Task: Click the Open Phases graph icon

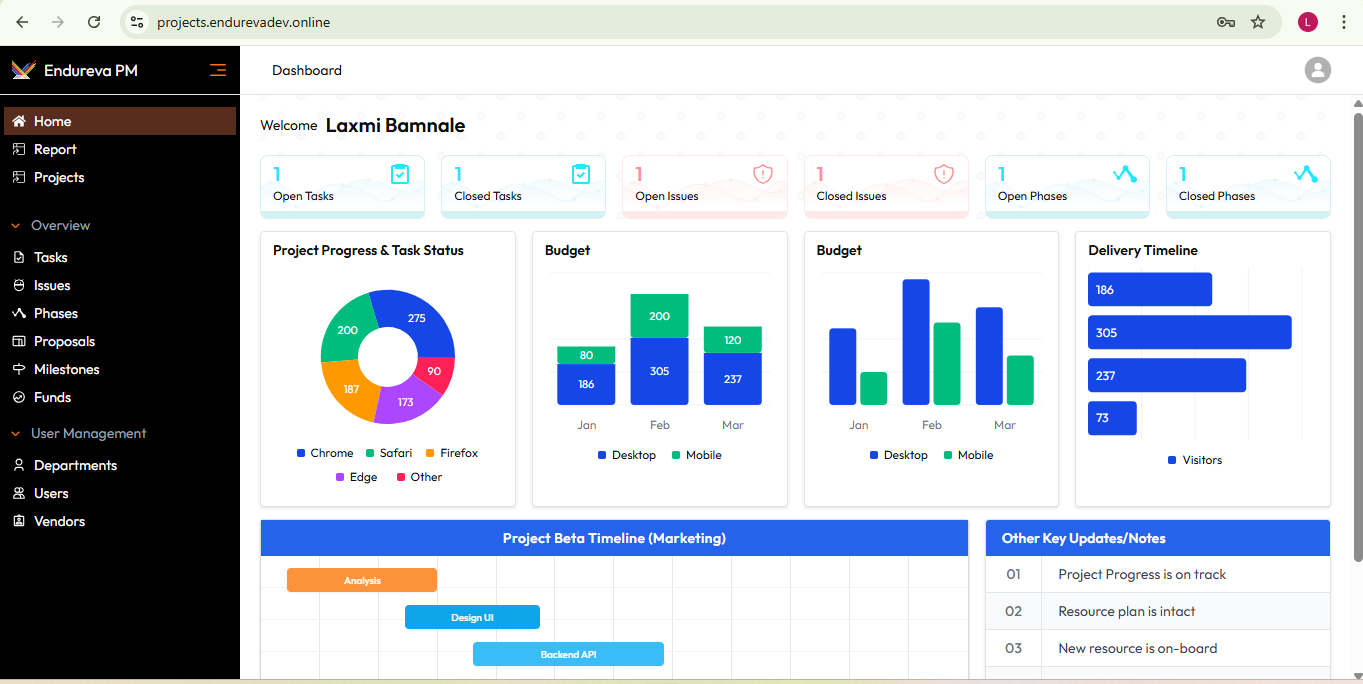Action: click(1125, 174)
